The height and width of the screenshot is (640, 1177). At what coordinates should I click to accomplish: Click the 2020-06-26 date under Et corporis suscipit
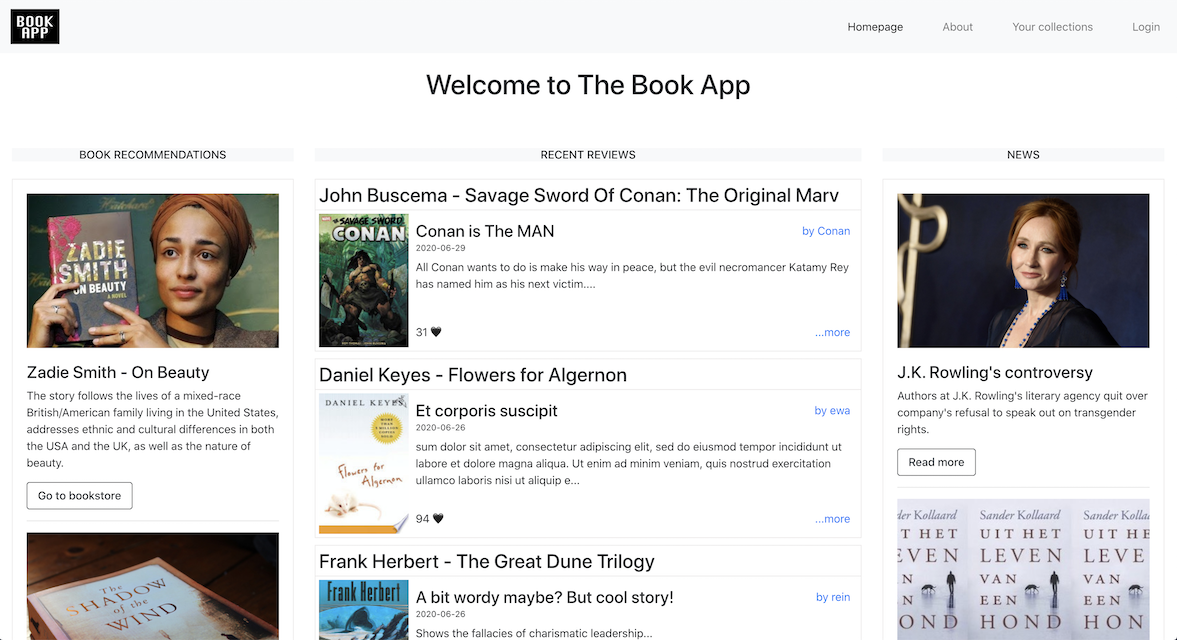tap(441, 428)
